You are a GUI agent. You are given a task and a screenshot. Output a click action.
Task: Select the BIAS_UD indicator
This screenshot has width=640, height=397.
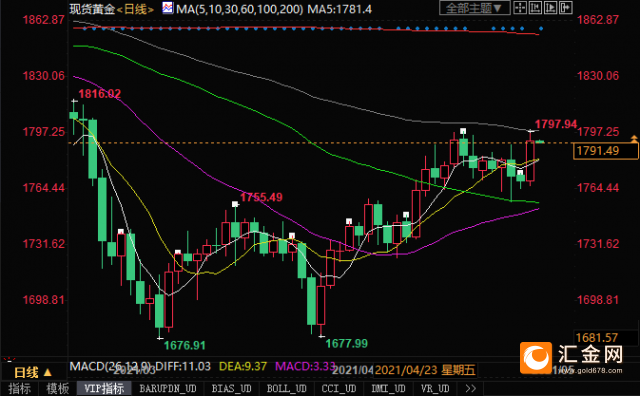pyautogui.click(x=231, y=388)
